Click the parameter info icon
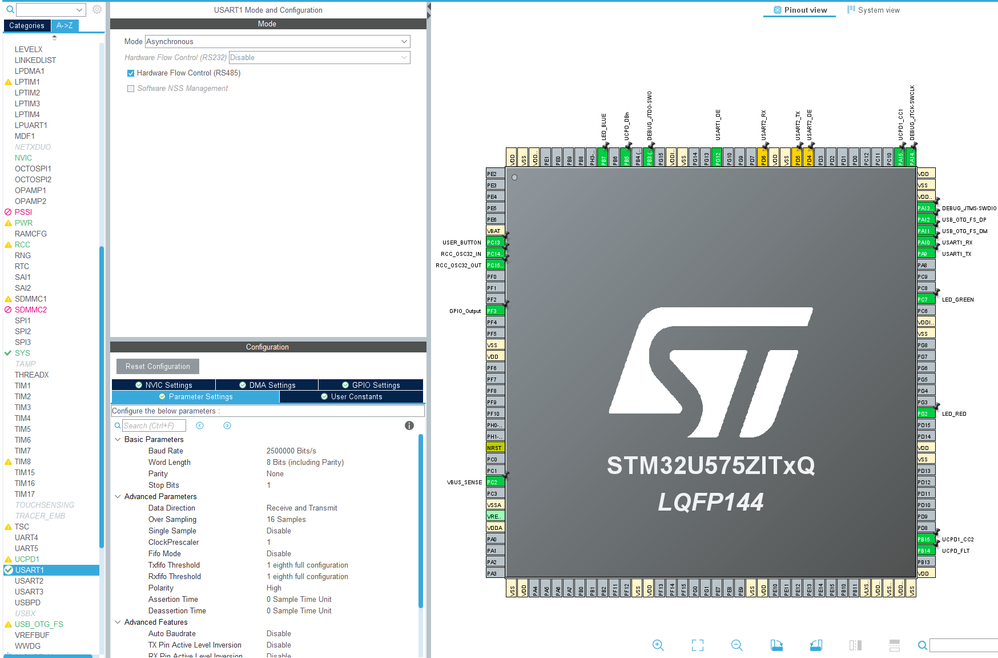This screenshot has width=998, height=658. (409, 426)
